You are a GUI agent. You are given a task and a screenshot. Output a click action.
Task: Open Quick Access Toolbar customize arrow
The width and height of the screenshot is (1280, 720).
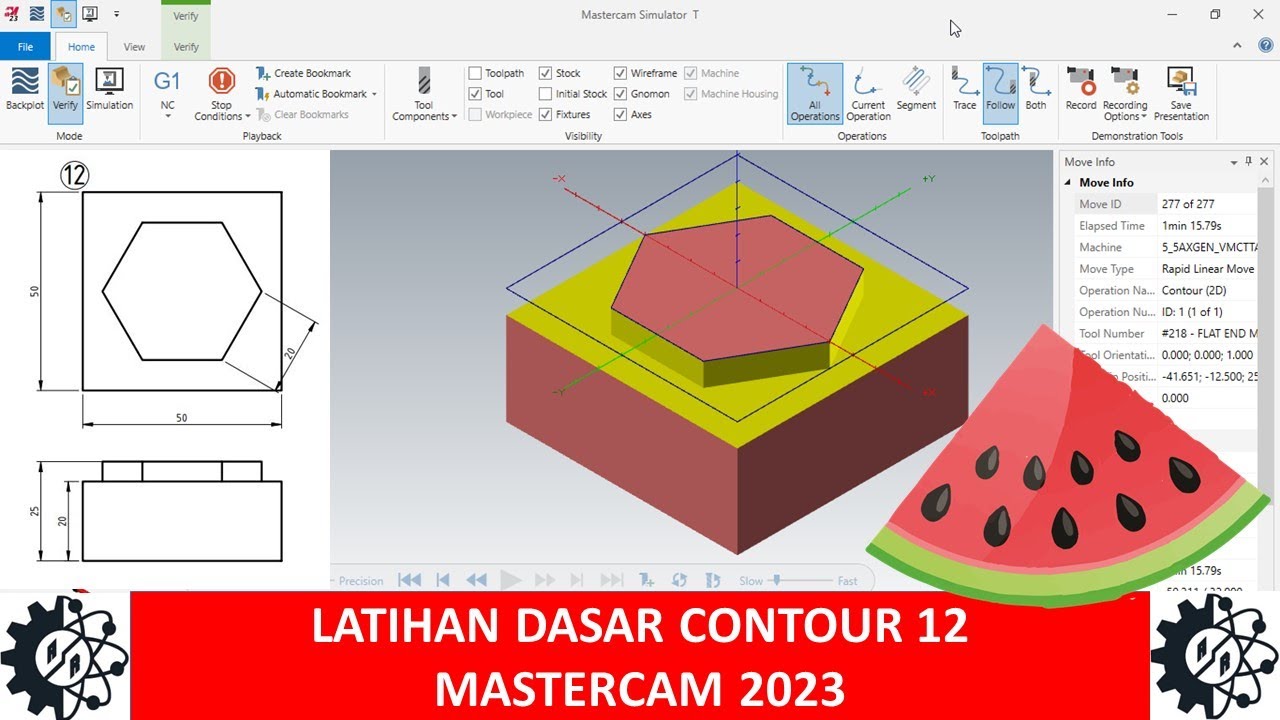116,15
